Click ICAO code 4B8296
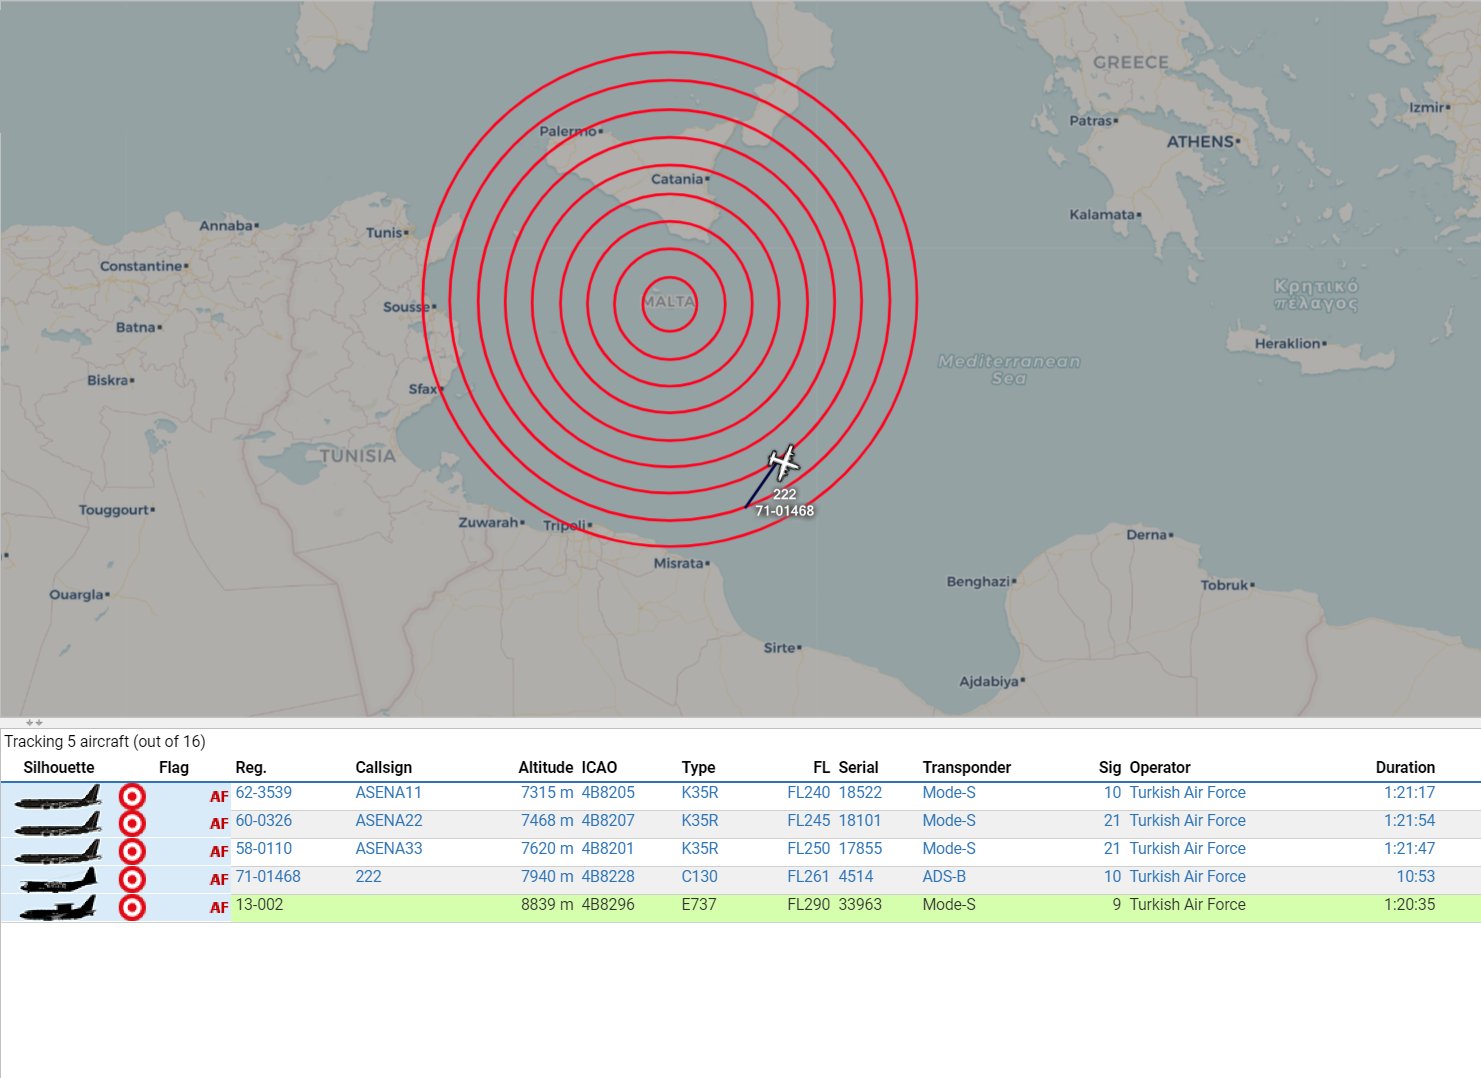The image size is (1481, 1078). (x=608, y=904)
